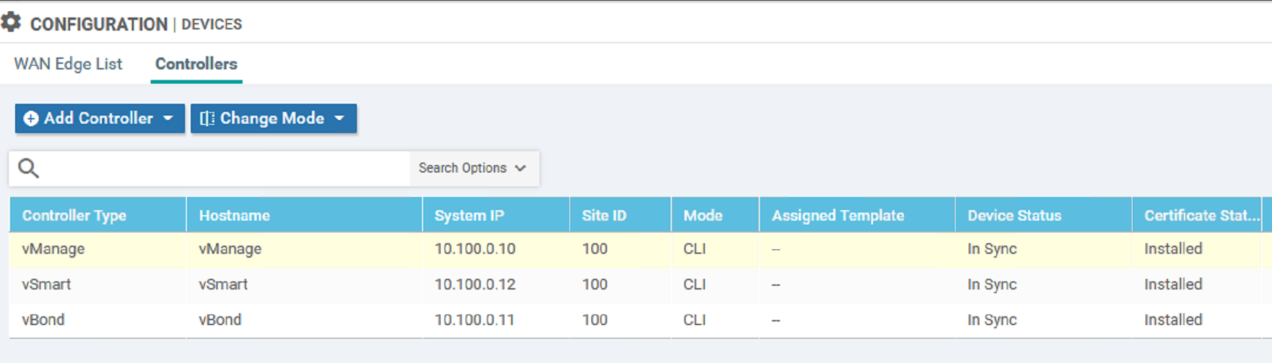Click Installed certificate in vSmart row
Image resolution: width=1272 pixels, height=363 pixels.
(x=1173, y=285)
